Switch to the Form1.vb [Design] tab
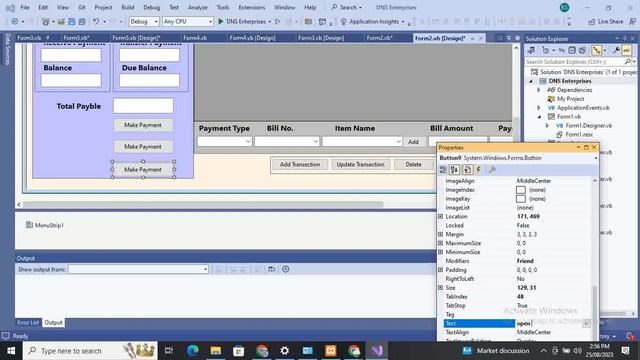 pyautogui.click(x=321, y=38)
